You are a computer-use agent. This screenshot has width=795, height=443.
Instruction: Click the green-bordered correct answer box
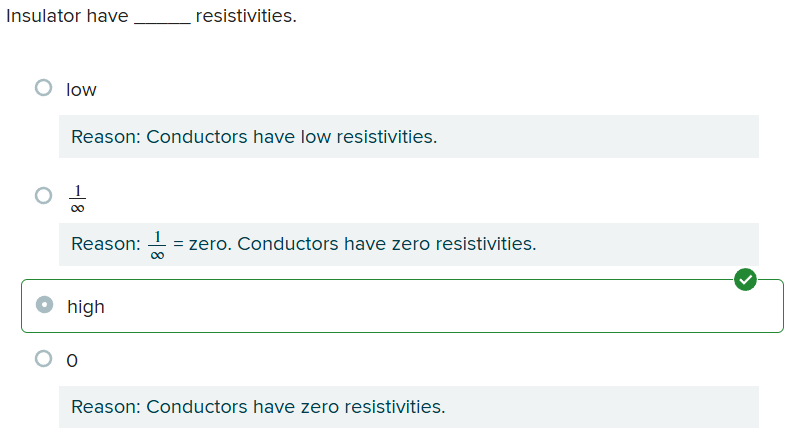(403, 306)
